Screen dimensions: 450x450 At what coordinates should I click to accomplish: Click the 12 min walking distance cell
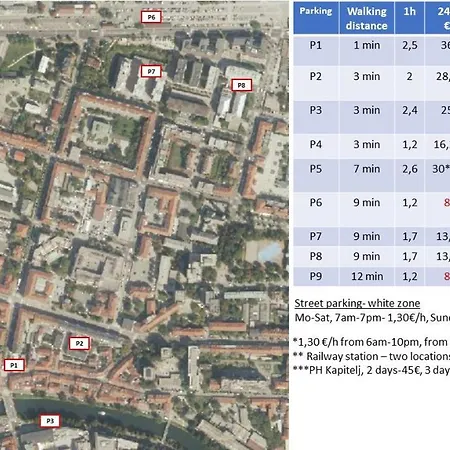(367, 276)
